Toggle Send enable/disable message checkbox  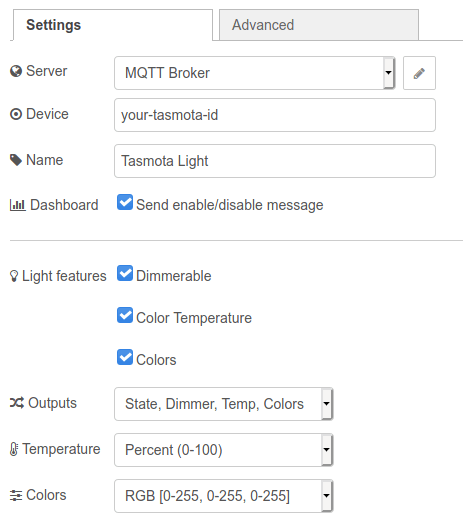click(x=125, y=202)
